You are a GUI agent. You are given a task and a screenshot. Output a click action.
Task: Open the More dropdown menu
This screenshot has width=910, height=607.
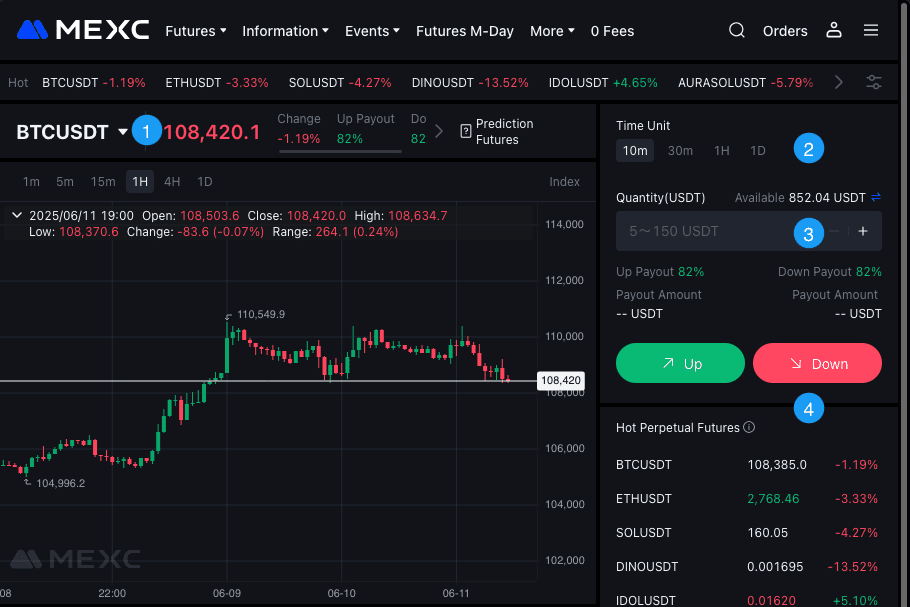(552, 31)
